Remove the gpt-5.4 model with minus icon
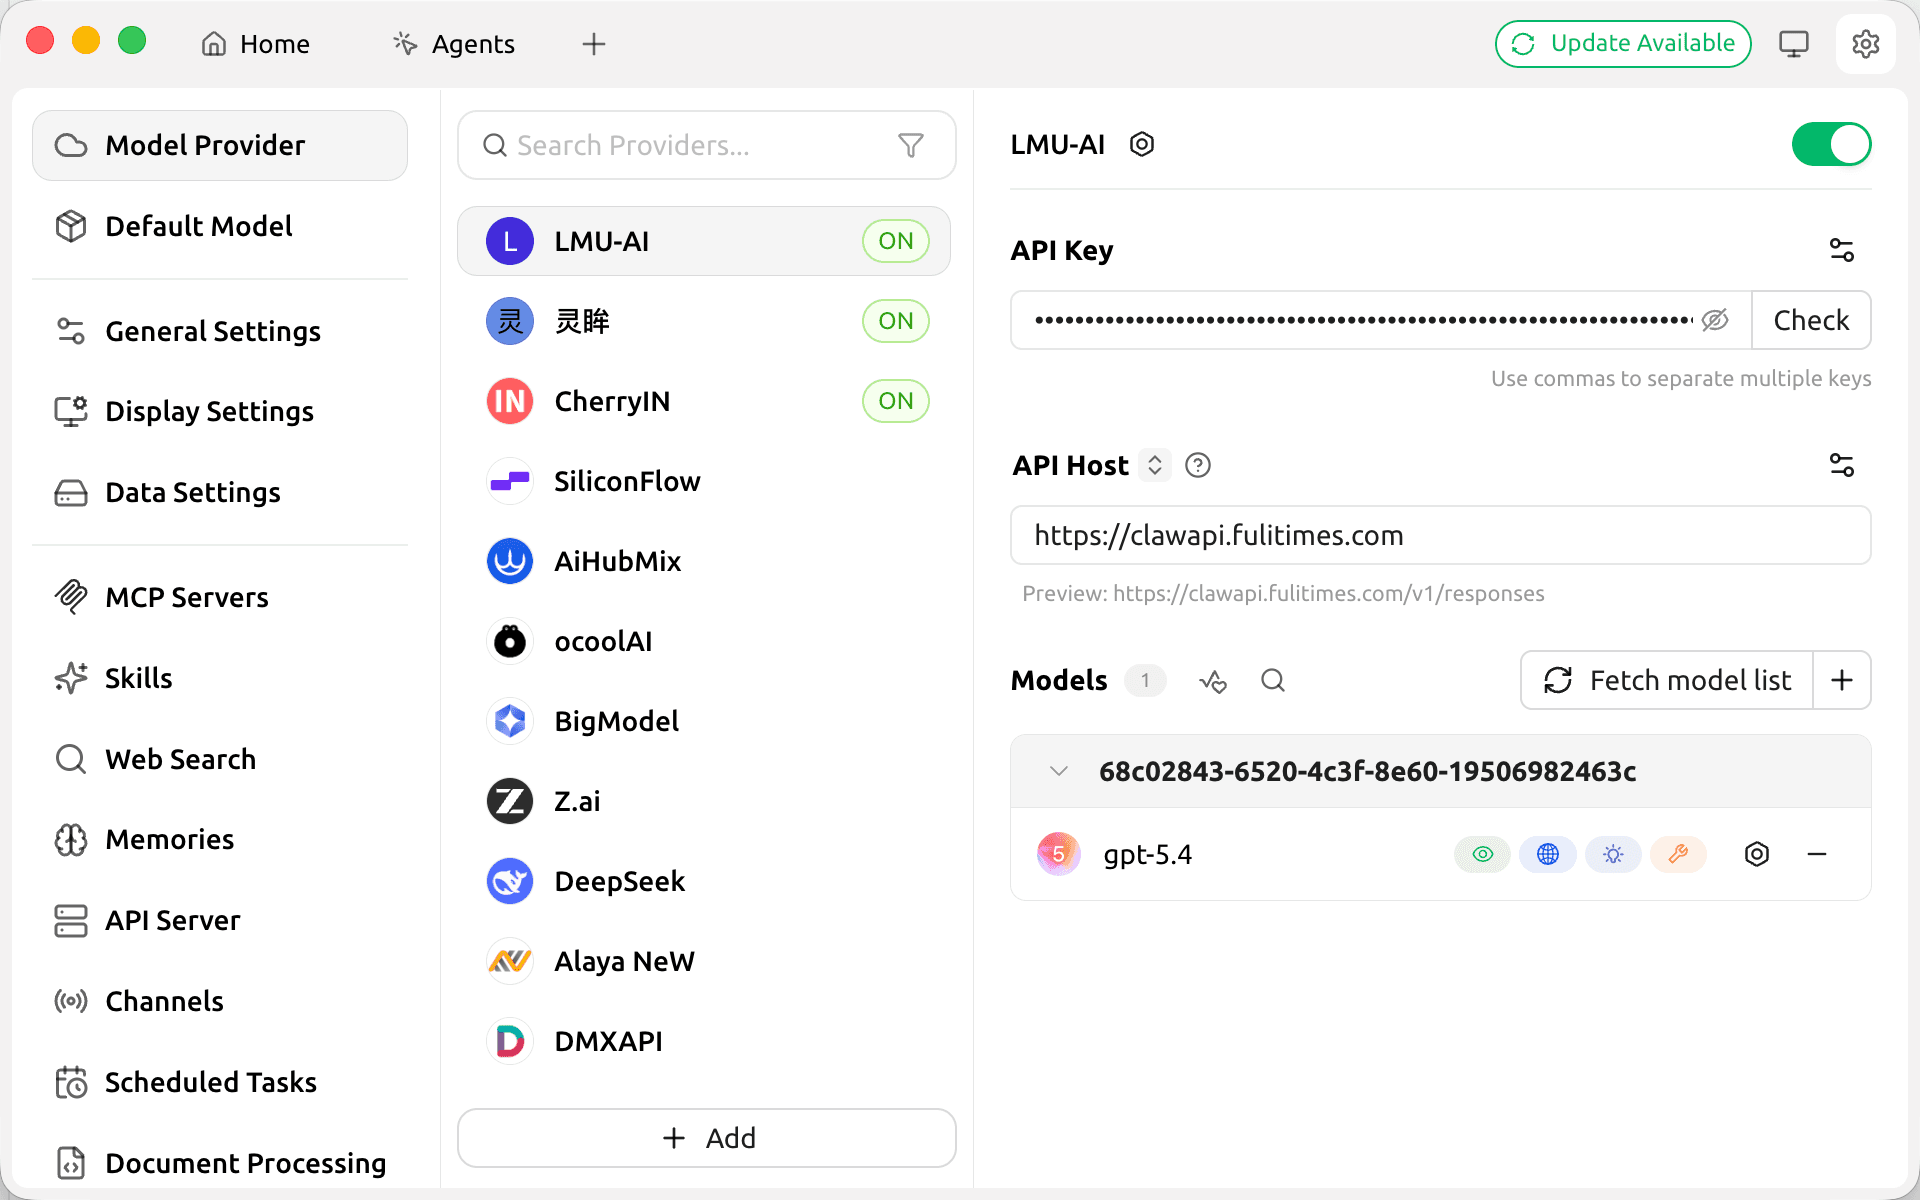1920x1200 pixels. pyautogui.click(x=1817, y=854)
